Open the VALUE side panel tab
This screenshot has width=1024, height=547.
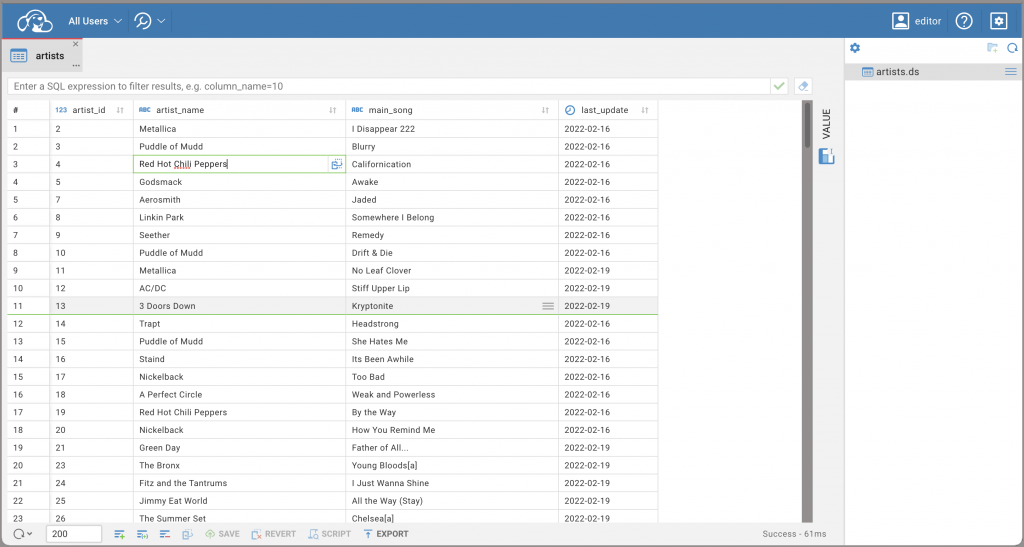[827, 124]
